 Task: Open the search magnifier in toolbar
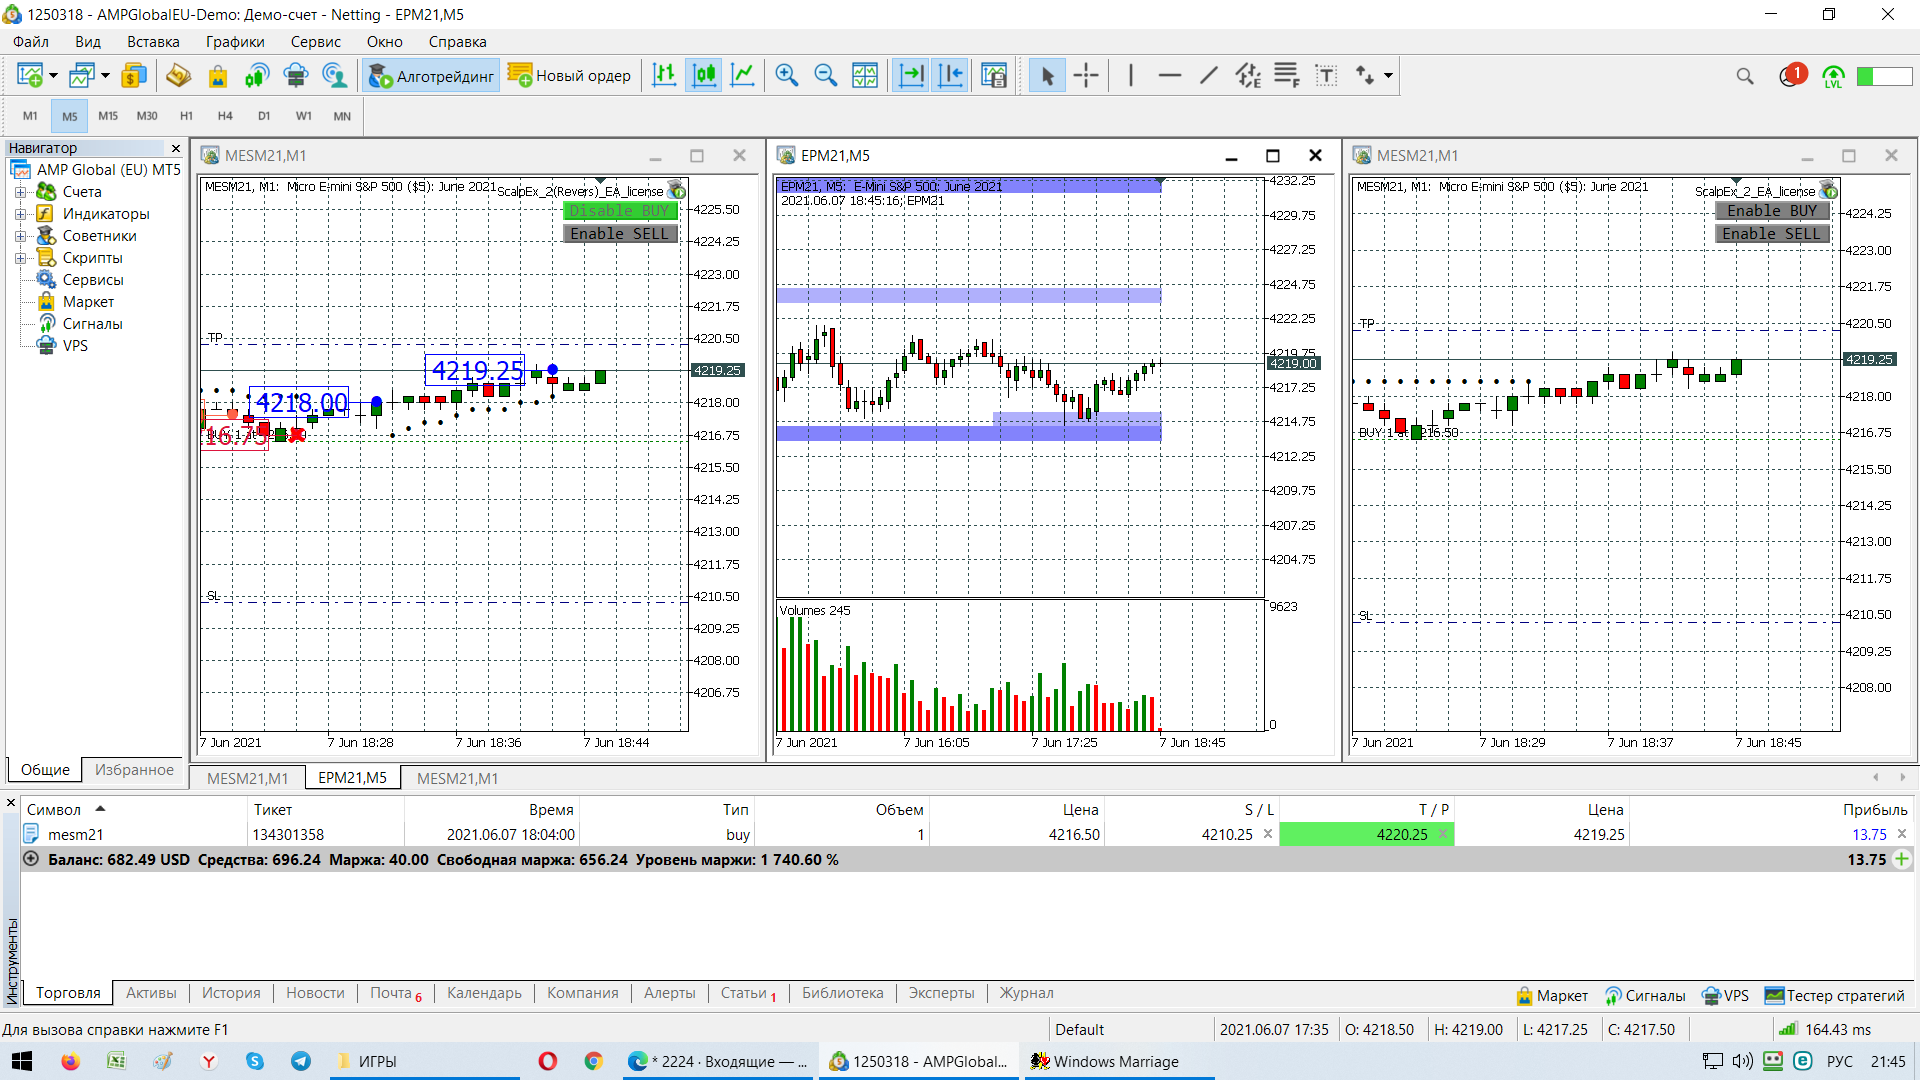pyautogui.click(x=1745, y=76)
